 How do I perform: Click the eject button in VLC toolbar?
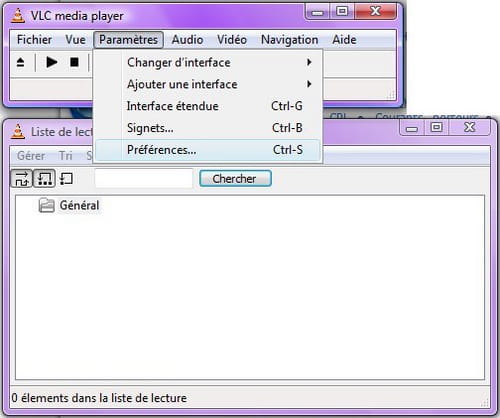point(20,62)
